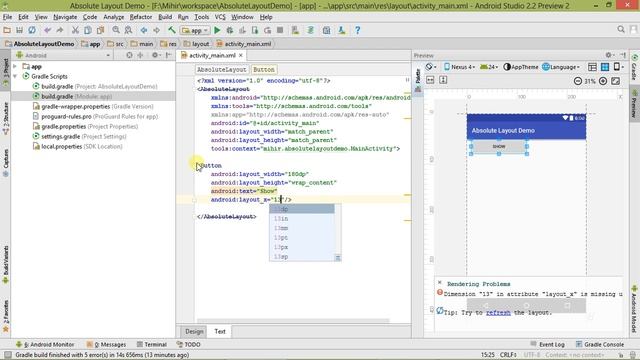Click the Stop square icon
This screenshot has width=640, height=360.
pyautogui.click(x=280, y=30)
